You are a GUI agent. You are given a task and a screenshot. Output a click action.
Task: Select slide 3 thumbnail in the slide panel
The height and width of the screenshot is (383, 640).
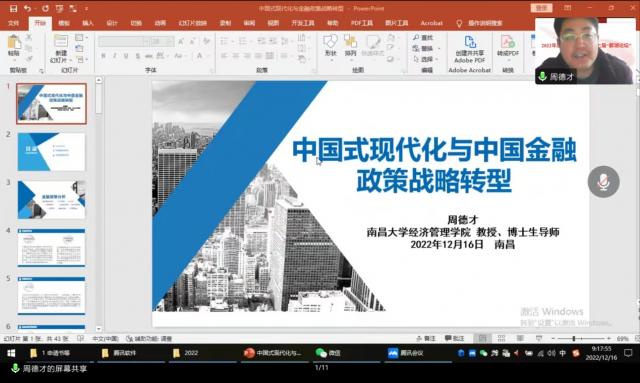51,200
